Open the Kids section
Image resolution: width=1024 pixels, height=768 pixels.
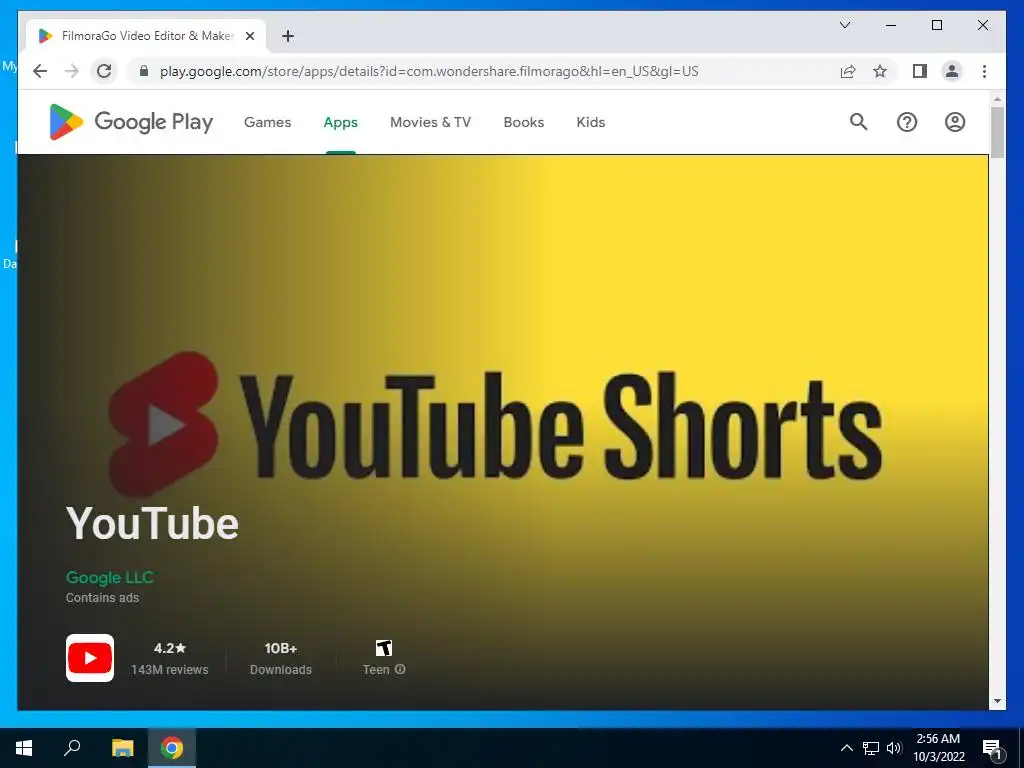pos(590,122)
